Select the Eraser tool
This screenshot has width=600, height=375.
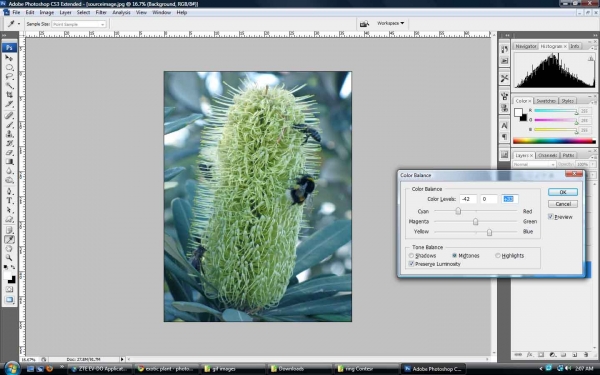(9, 152)
